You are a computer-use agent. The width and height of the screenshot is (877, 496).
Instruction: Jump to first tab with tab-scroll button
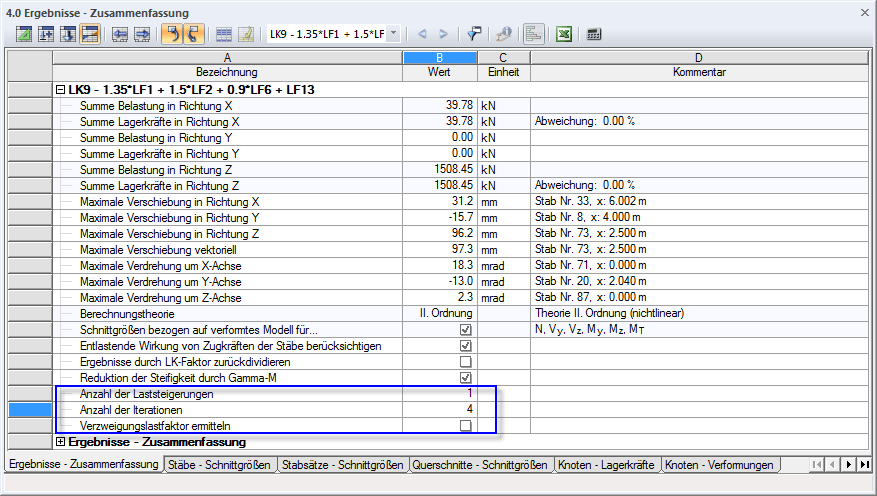(817, 464)
